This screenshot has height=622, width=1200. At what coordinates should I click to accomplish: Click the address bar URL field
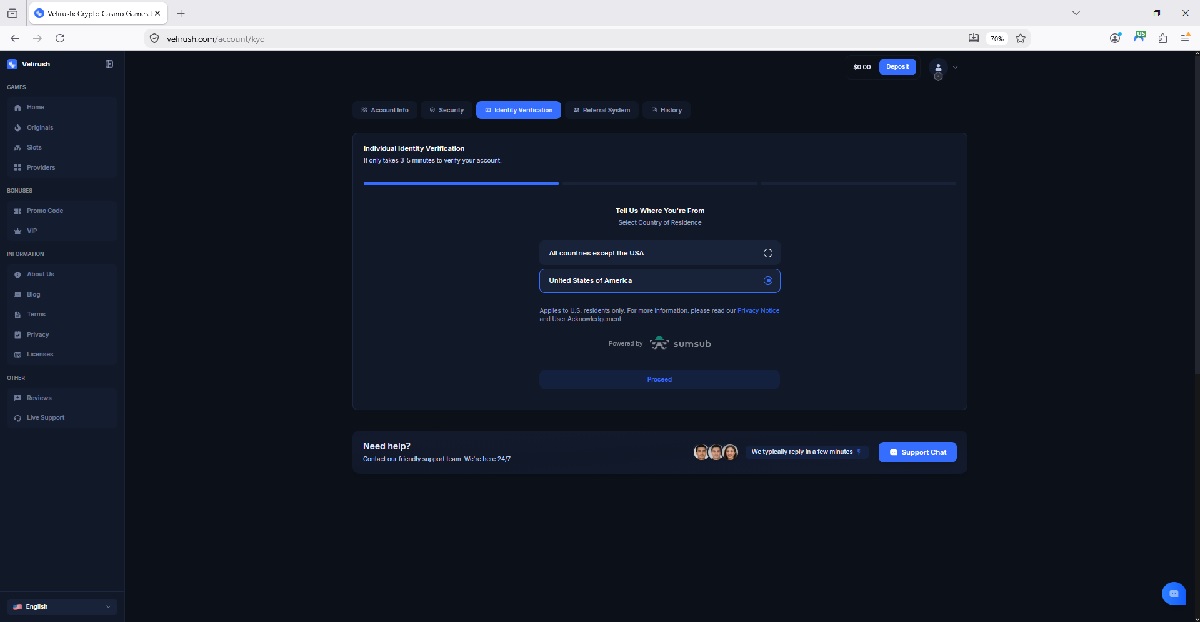[560, 38]
